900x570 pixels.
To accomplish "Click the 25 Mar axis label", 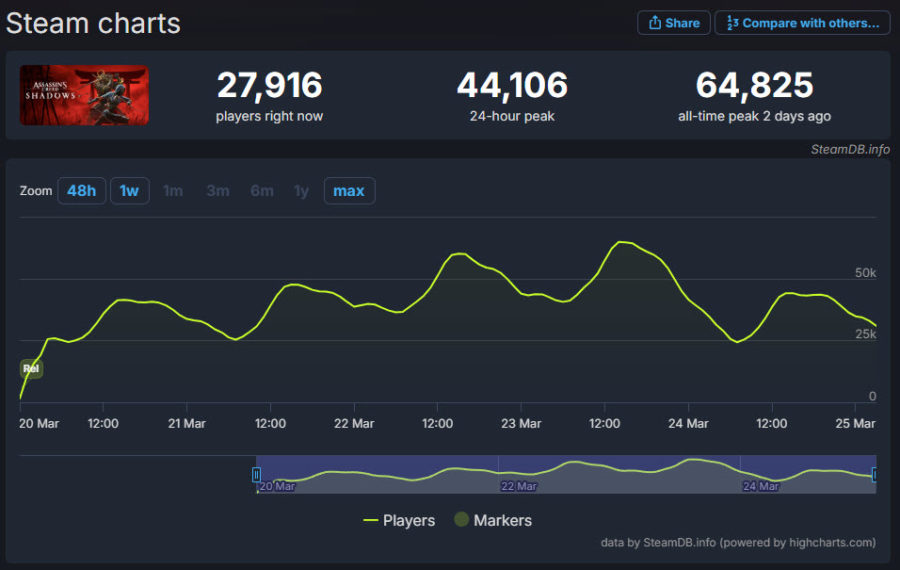I will point(855,424).
